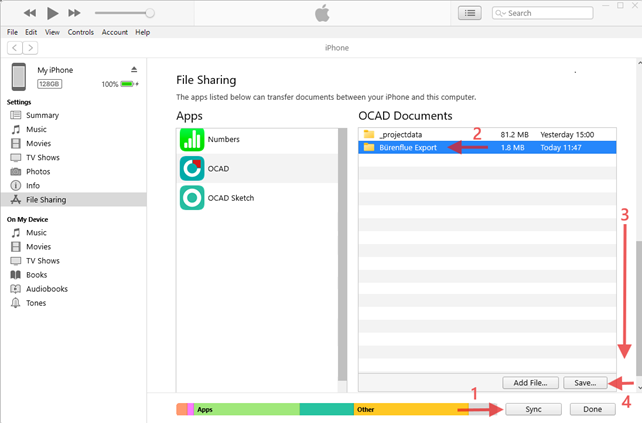Viewport: 642px width, 423px height.
Task: Open the list view button near search
Action: coord(470,13)
